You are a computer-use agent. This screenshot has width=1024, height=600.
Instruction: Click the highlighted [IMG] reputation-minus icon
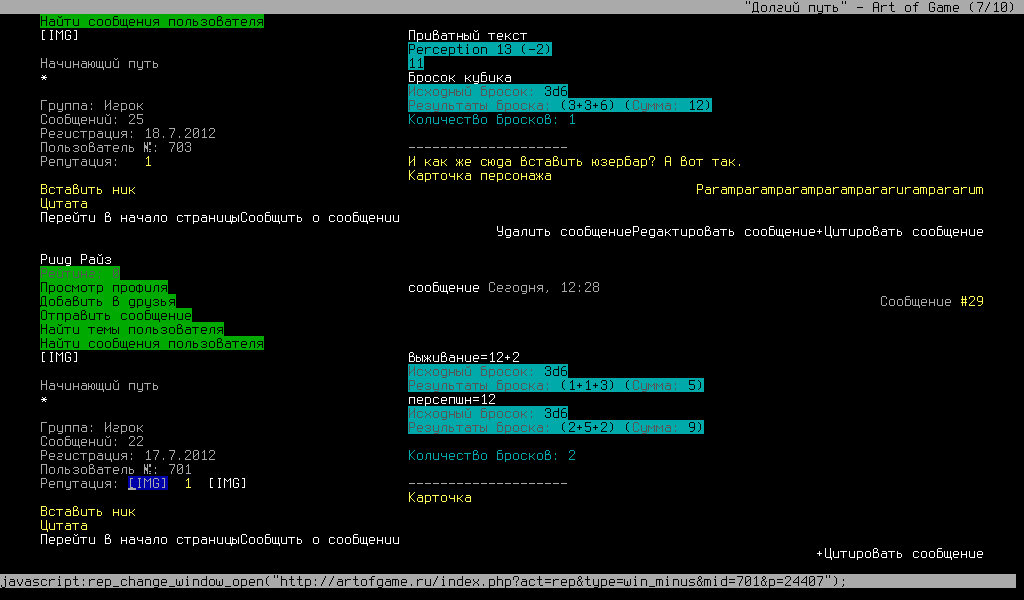pyautogui.click(x=147, y=484)
